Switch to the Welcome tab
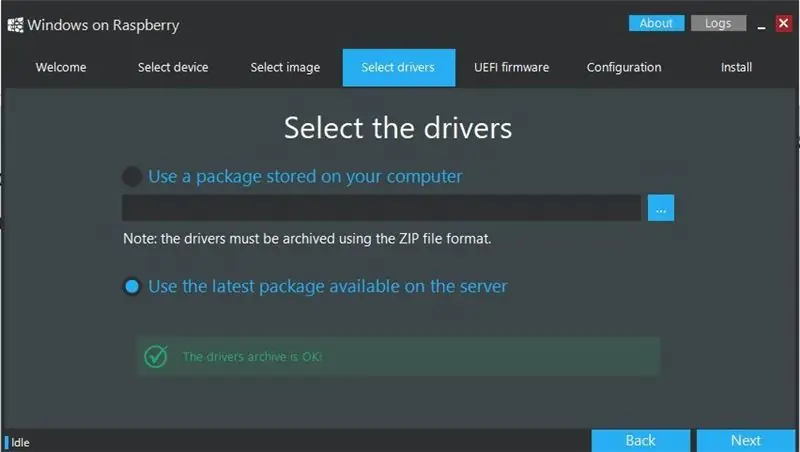The height and width of the screenshot is (452, 800). (61, 67)
